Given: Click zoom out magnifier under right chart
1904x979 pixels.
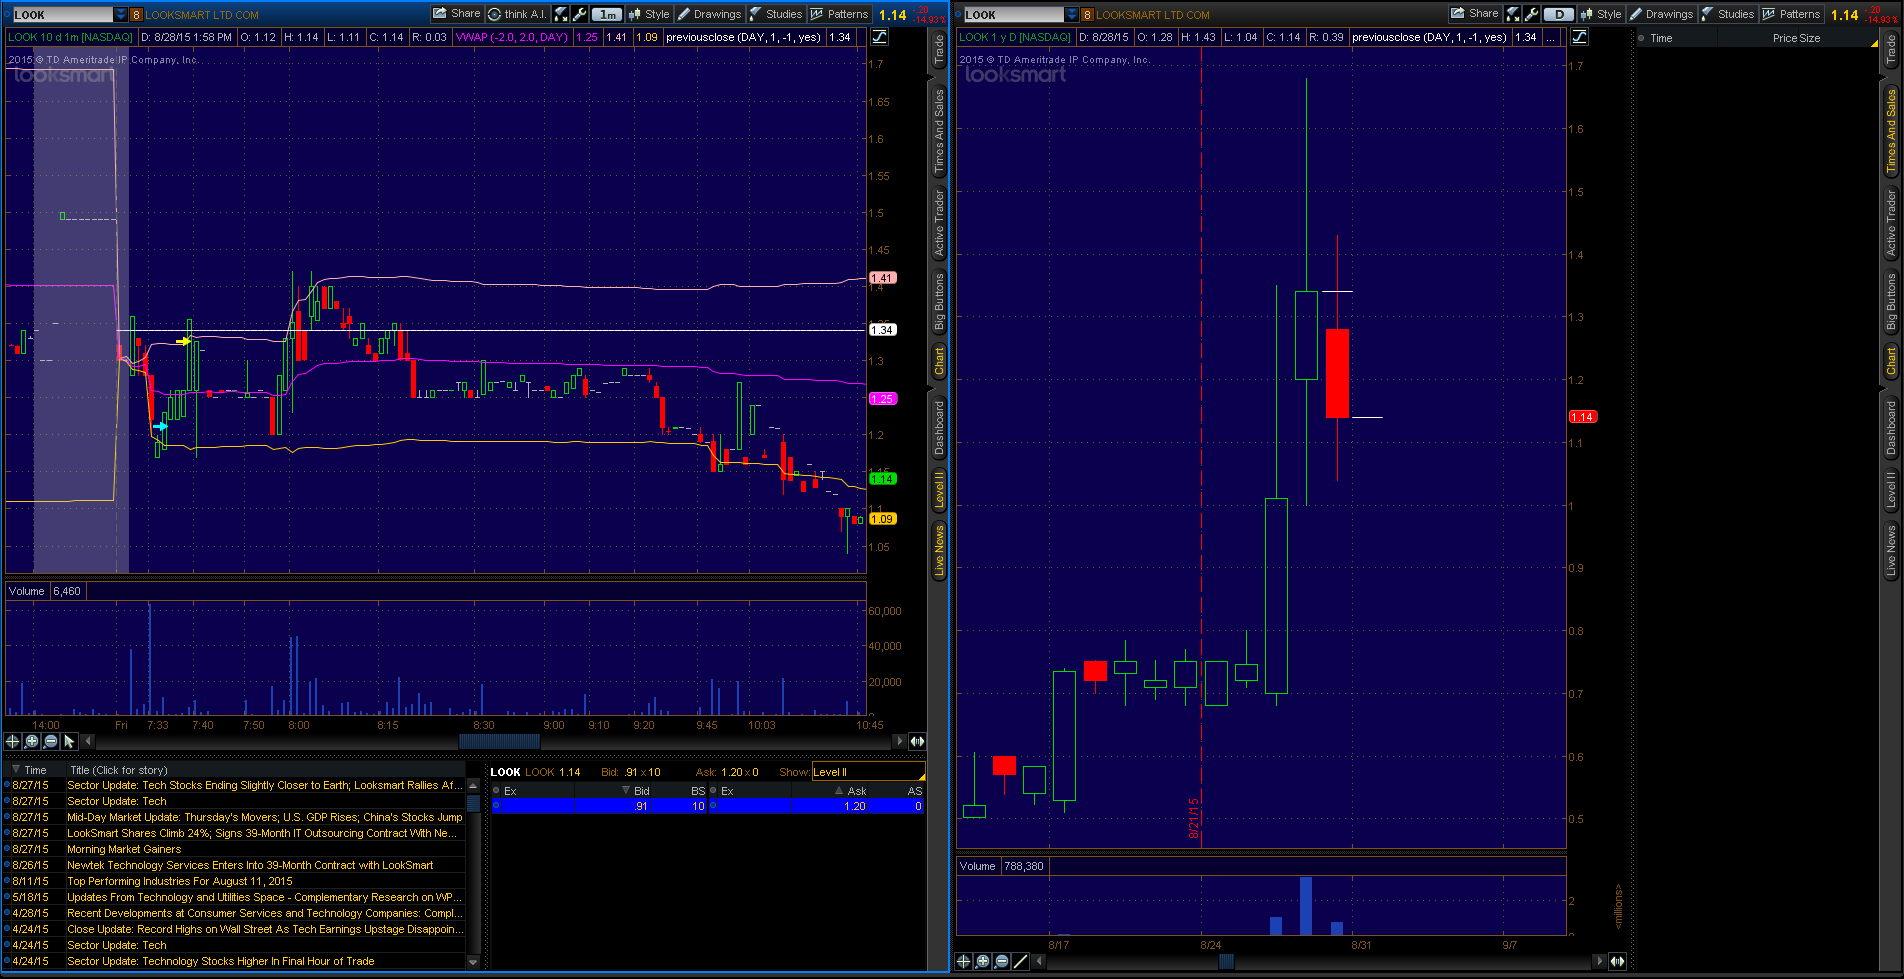Looking at the screenshot, I should coord(1002,961).
